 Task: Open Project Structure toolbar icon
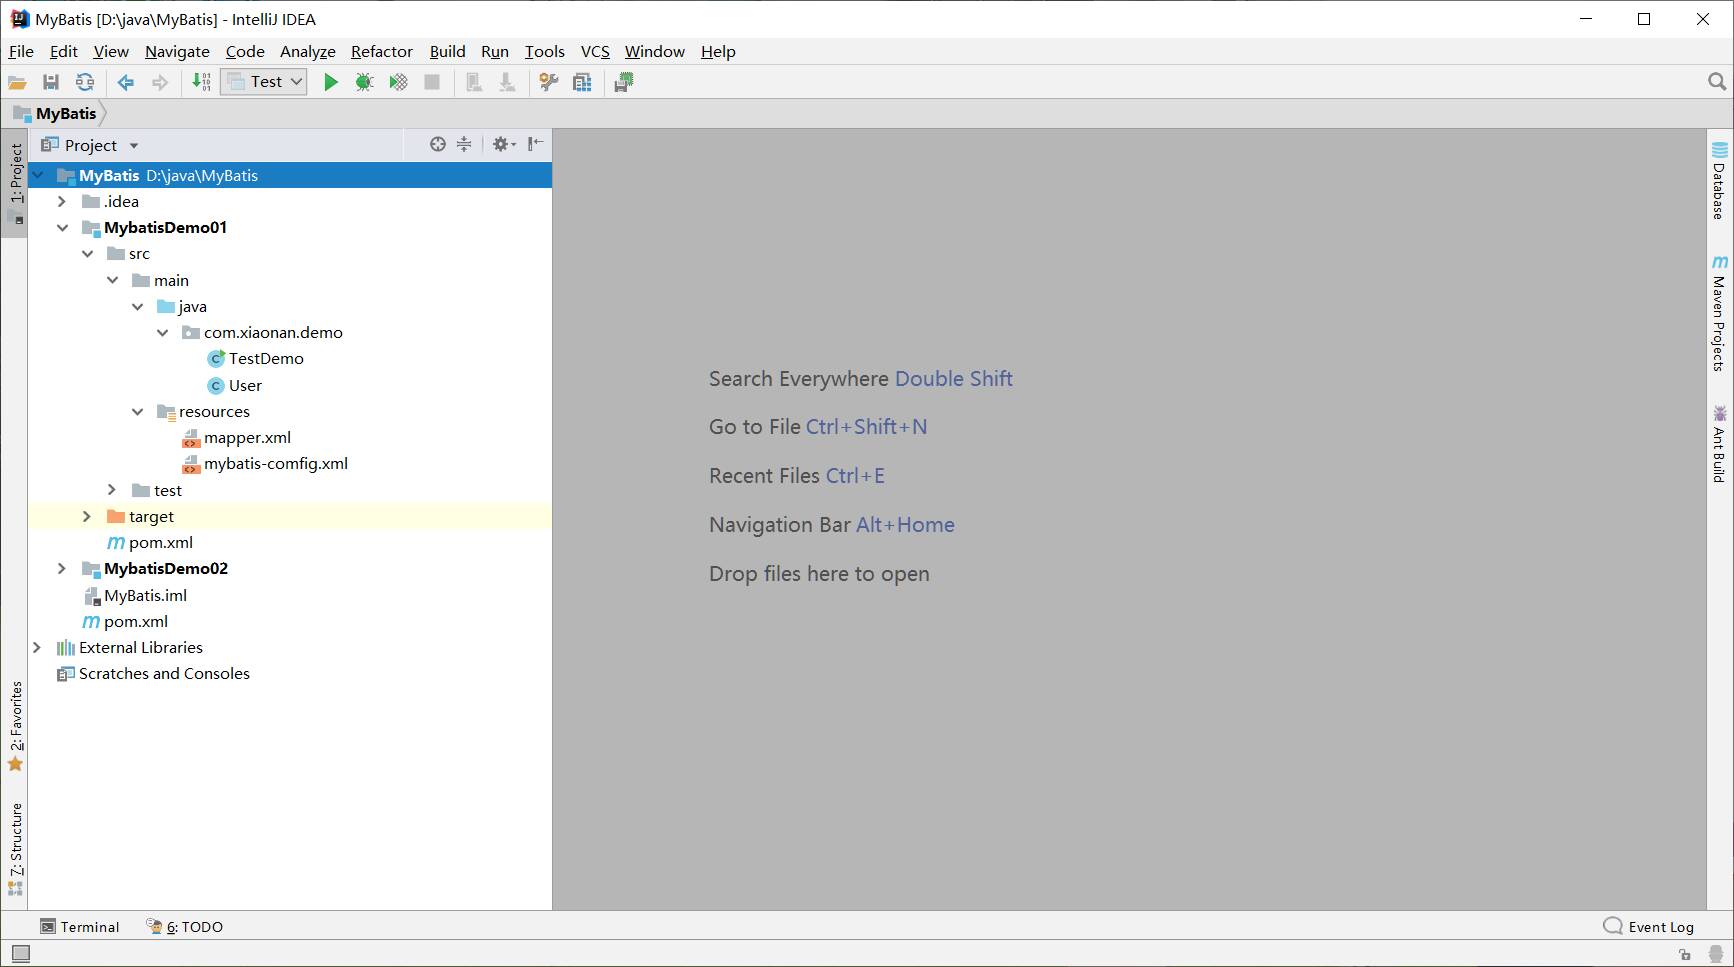pos(582,82)
